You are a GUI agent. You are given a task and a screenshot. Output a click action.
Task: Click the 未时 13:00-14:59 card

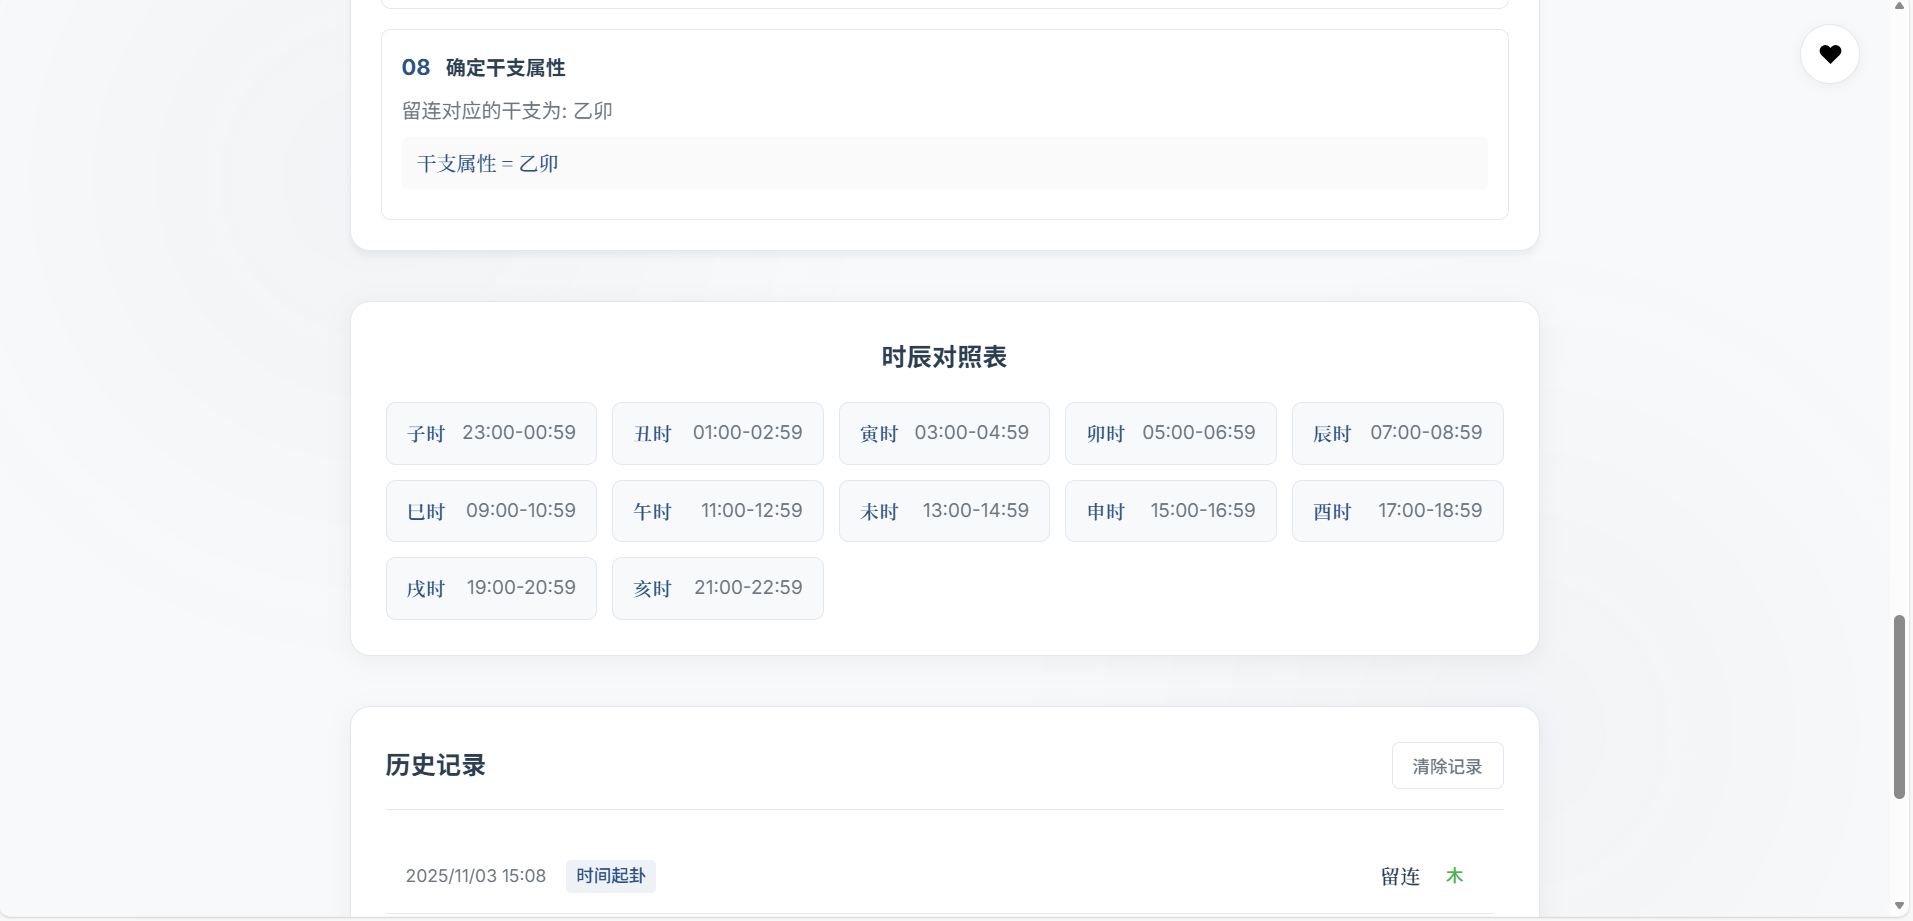(944, 511)
